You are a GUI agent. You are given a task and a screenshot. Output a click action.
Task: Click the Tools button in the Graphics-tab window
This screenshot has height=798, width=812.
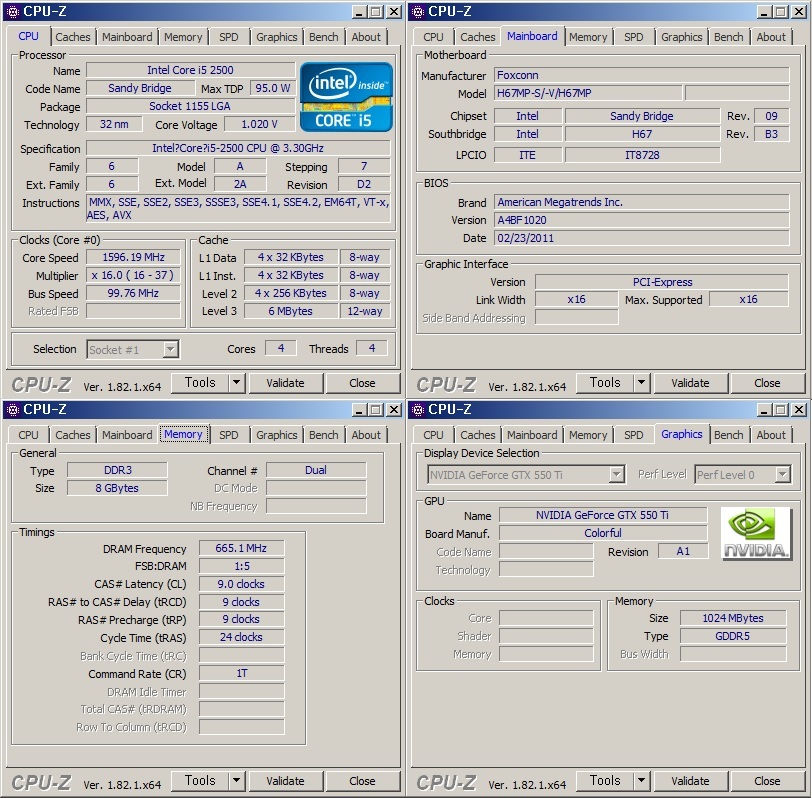[x=605, y=781]
